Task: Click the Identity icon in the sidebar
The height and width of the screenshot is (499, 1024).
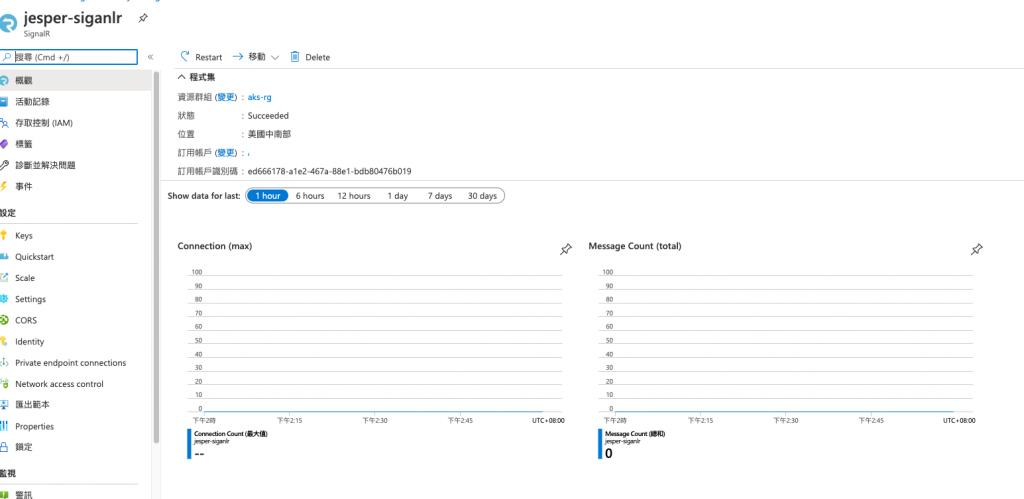Action: 5,342
